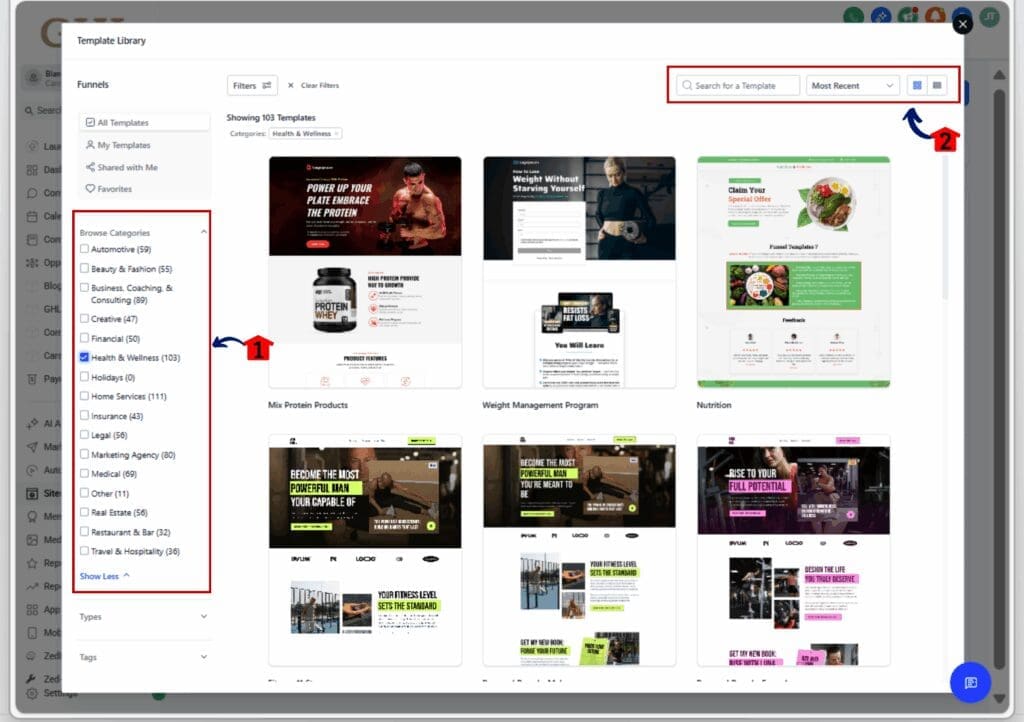1024x722 pixels.
Task: Open the floating chat bubble icon
Action: [x=970, y=683]
